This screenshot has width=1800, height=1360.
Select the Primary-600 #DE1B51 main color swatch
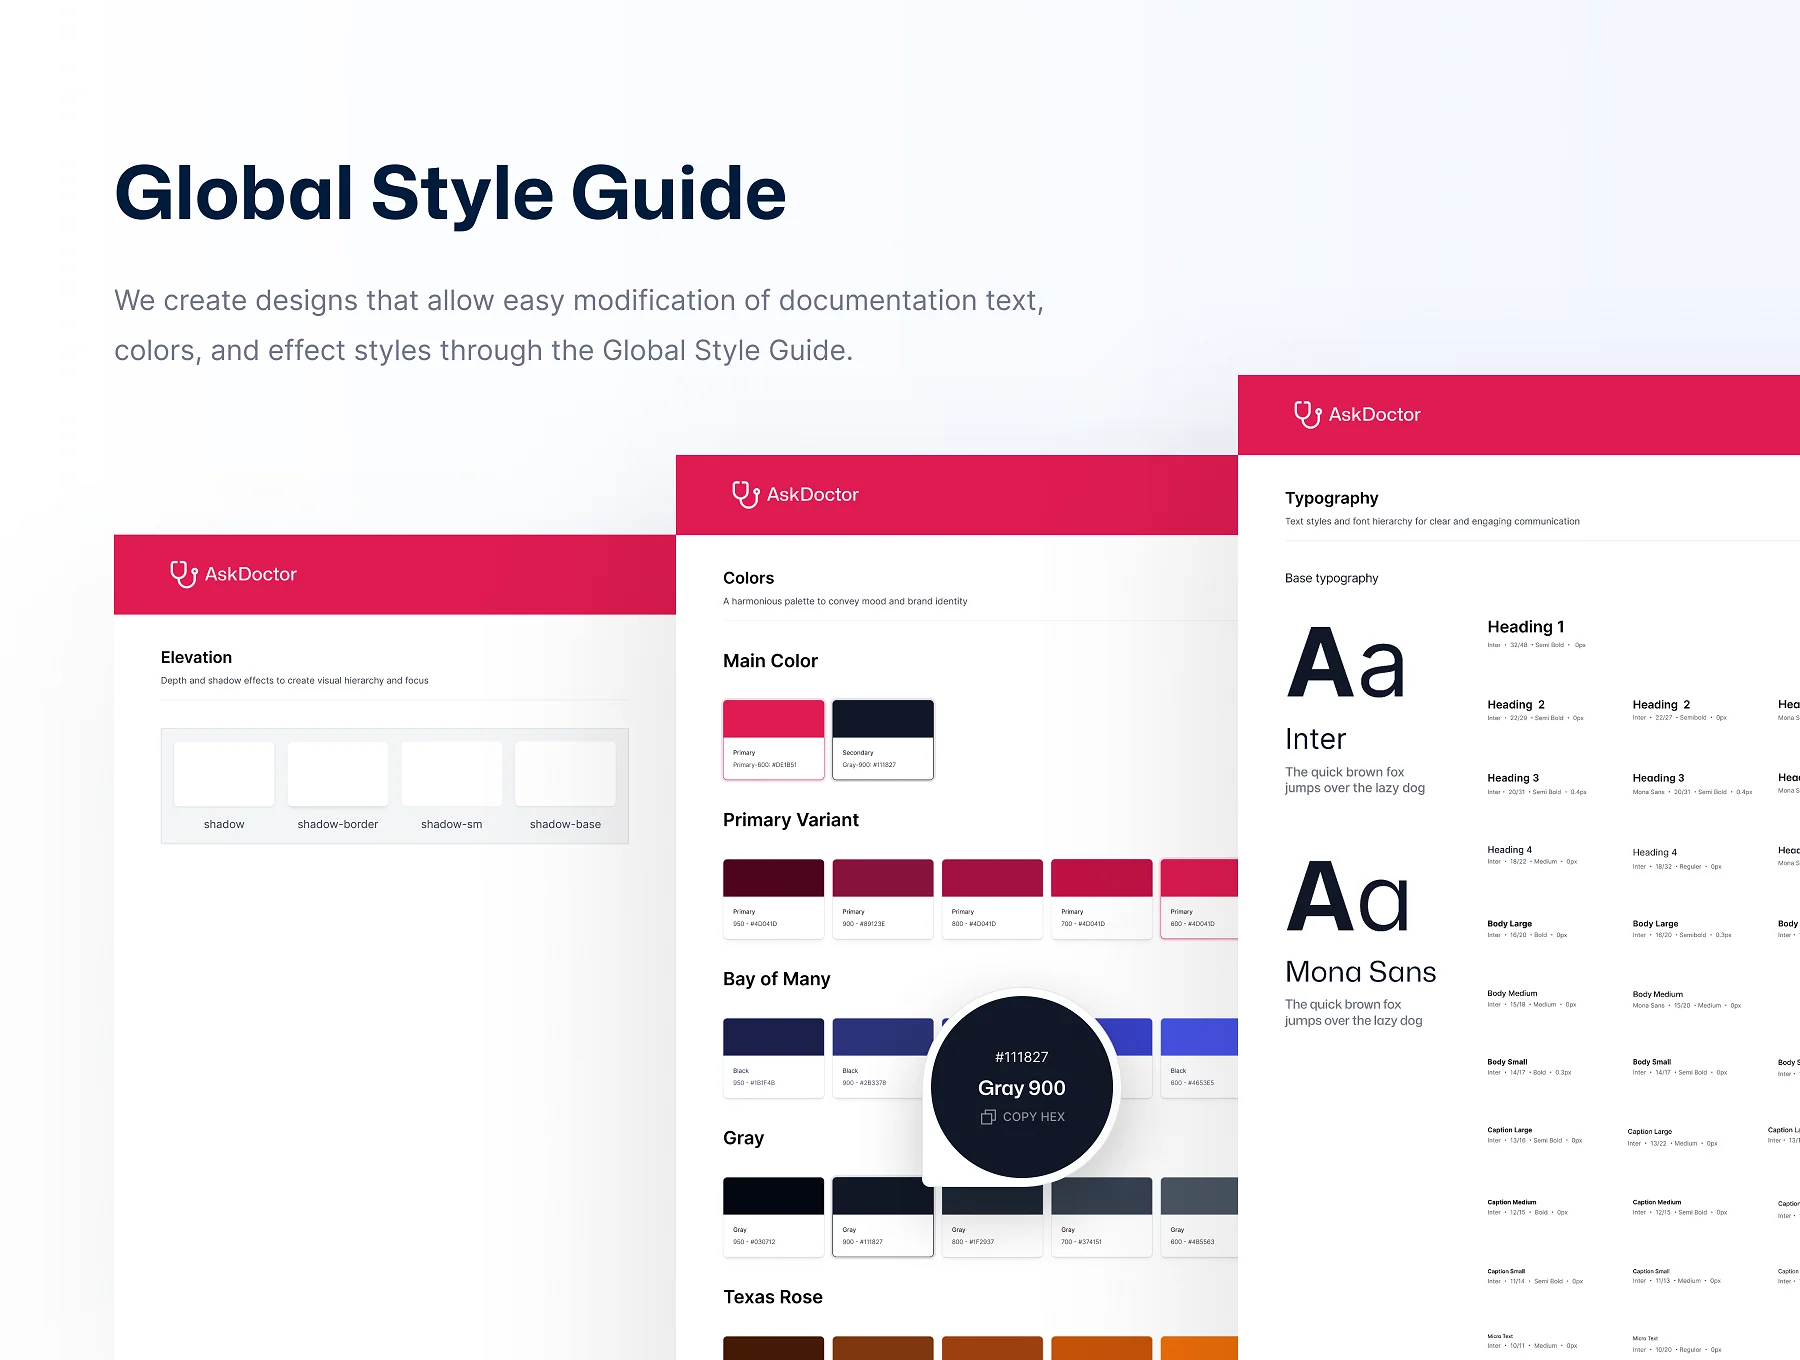774,740
